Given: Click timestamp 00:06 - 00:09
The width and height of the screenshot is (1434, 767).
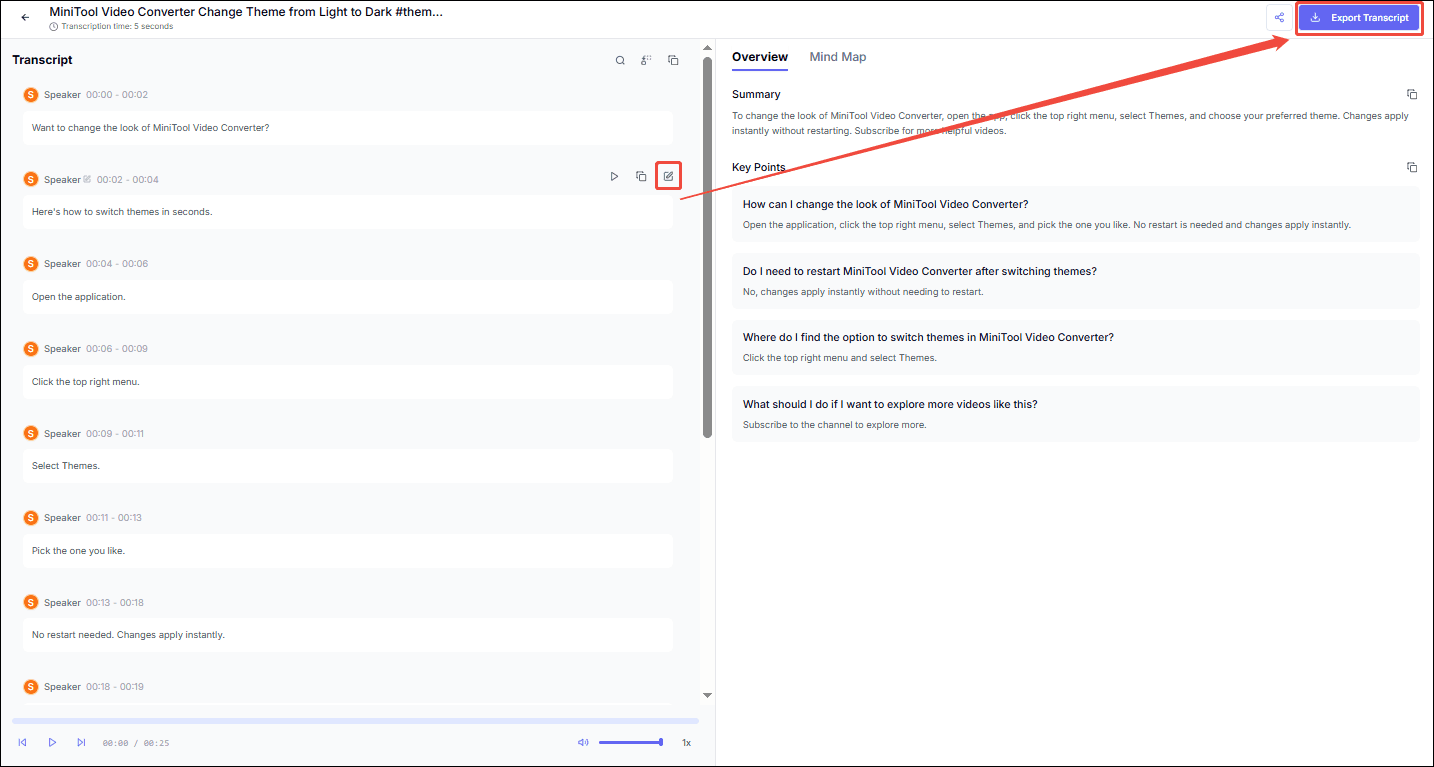Looking at the screenshot, I should (117, 349).
